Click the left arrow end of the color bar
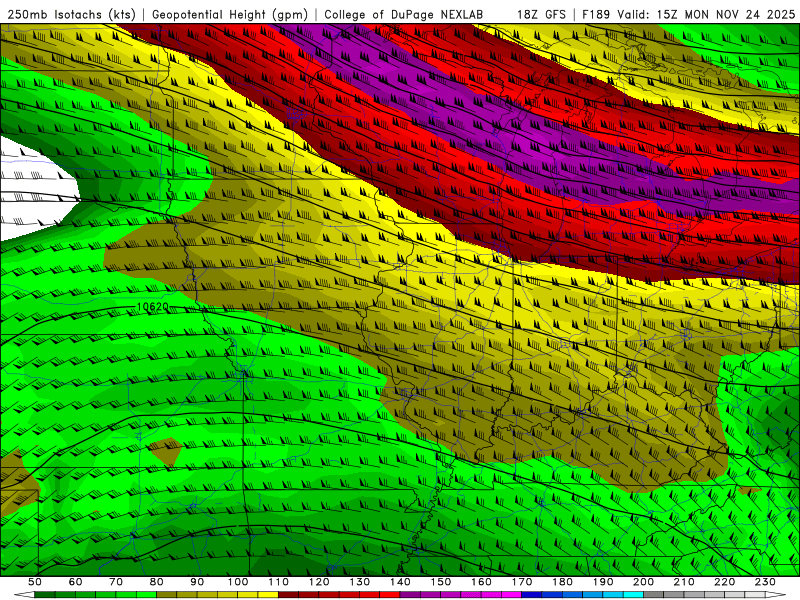The image size is (800, 600). [x=24, y=595]
